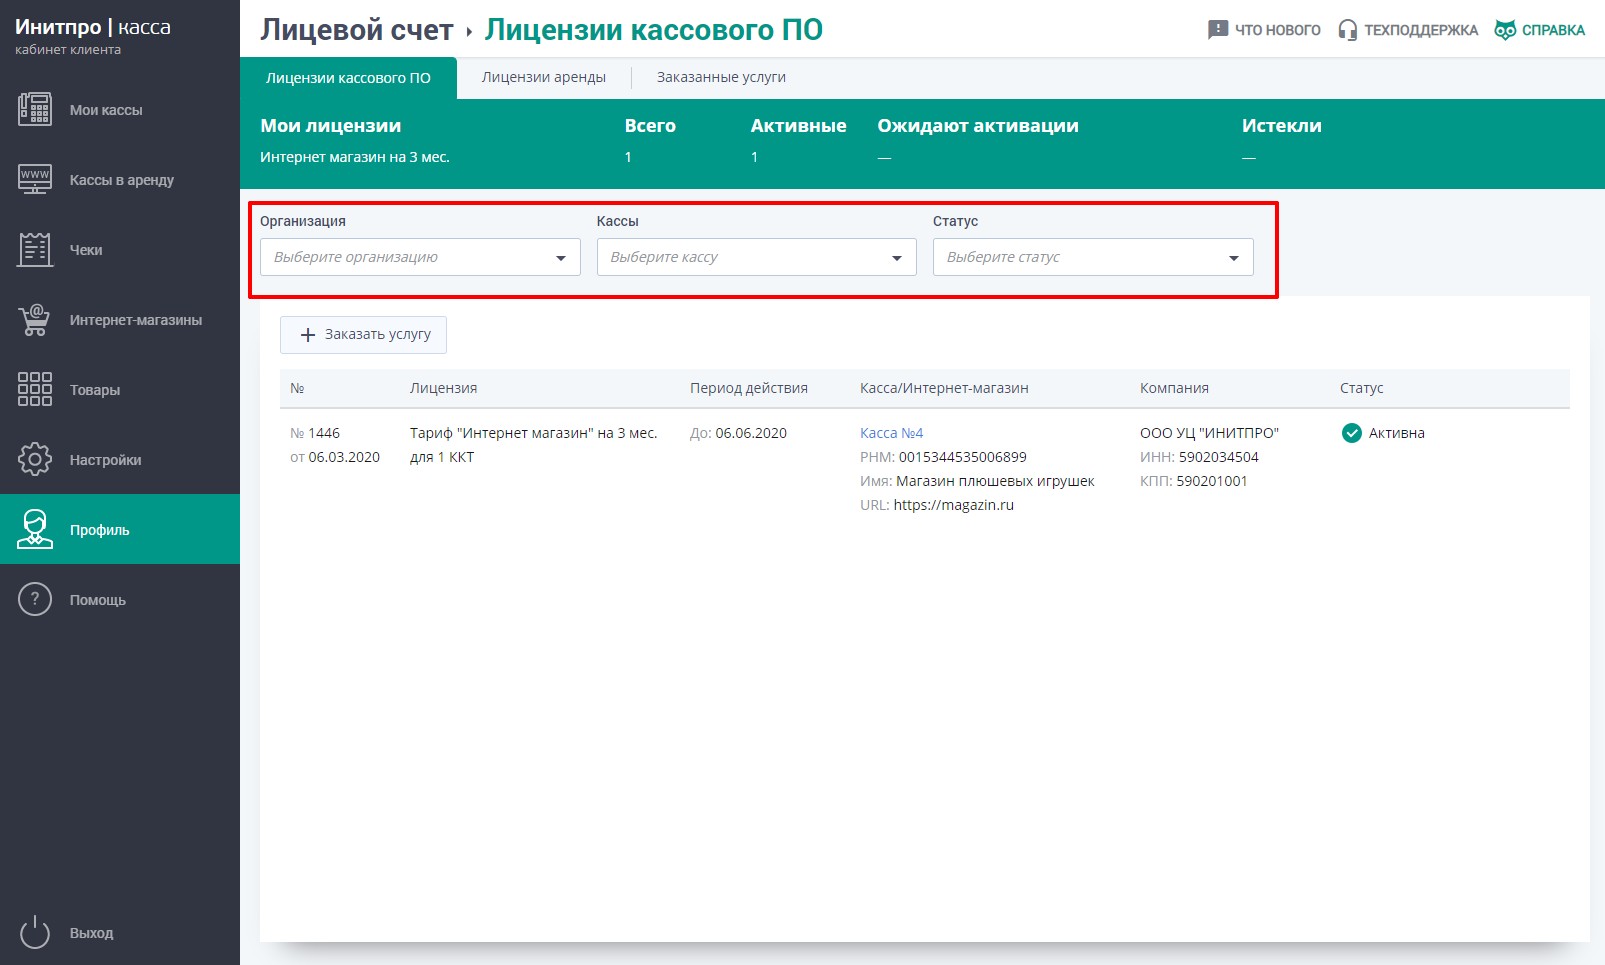The image size is (1605, 965).
Task: Click the date от 06.03.2020
Action: tap(335, 457)
